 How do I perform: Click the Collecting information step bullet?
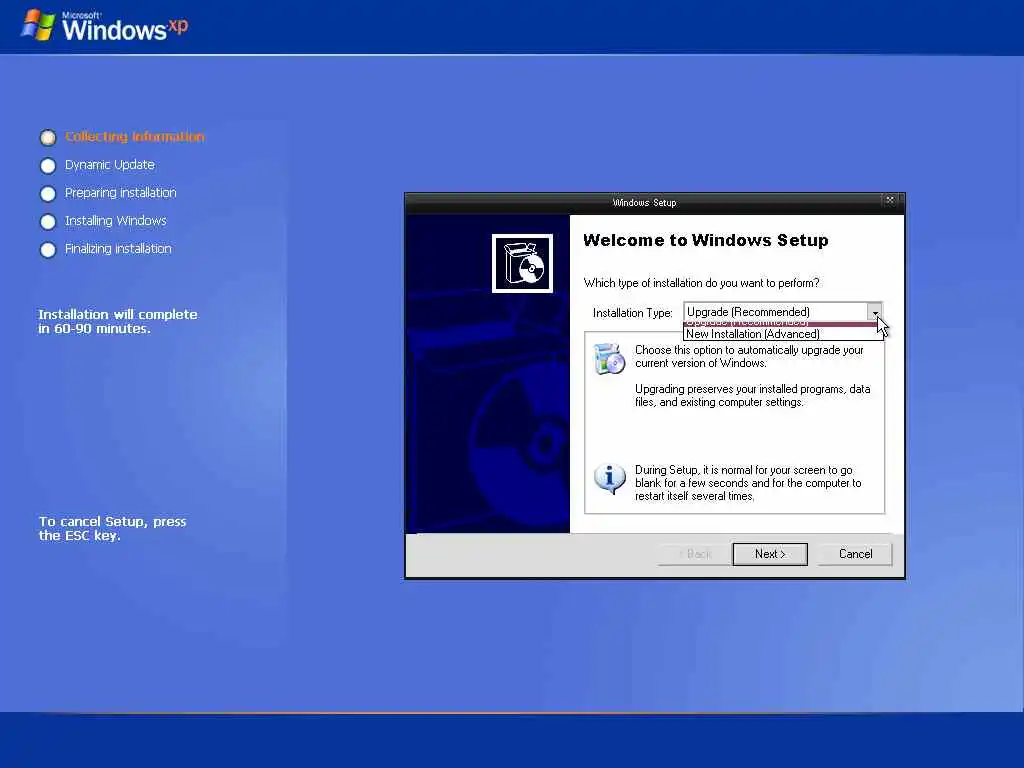[48, 137]
